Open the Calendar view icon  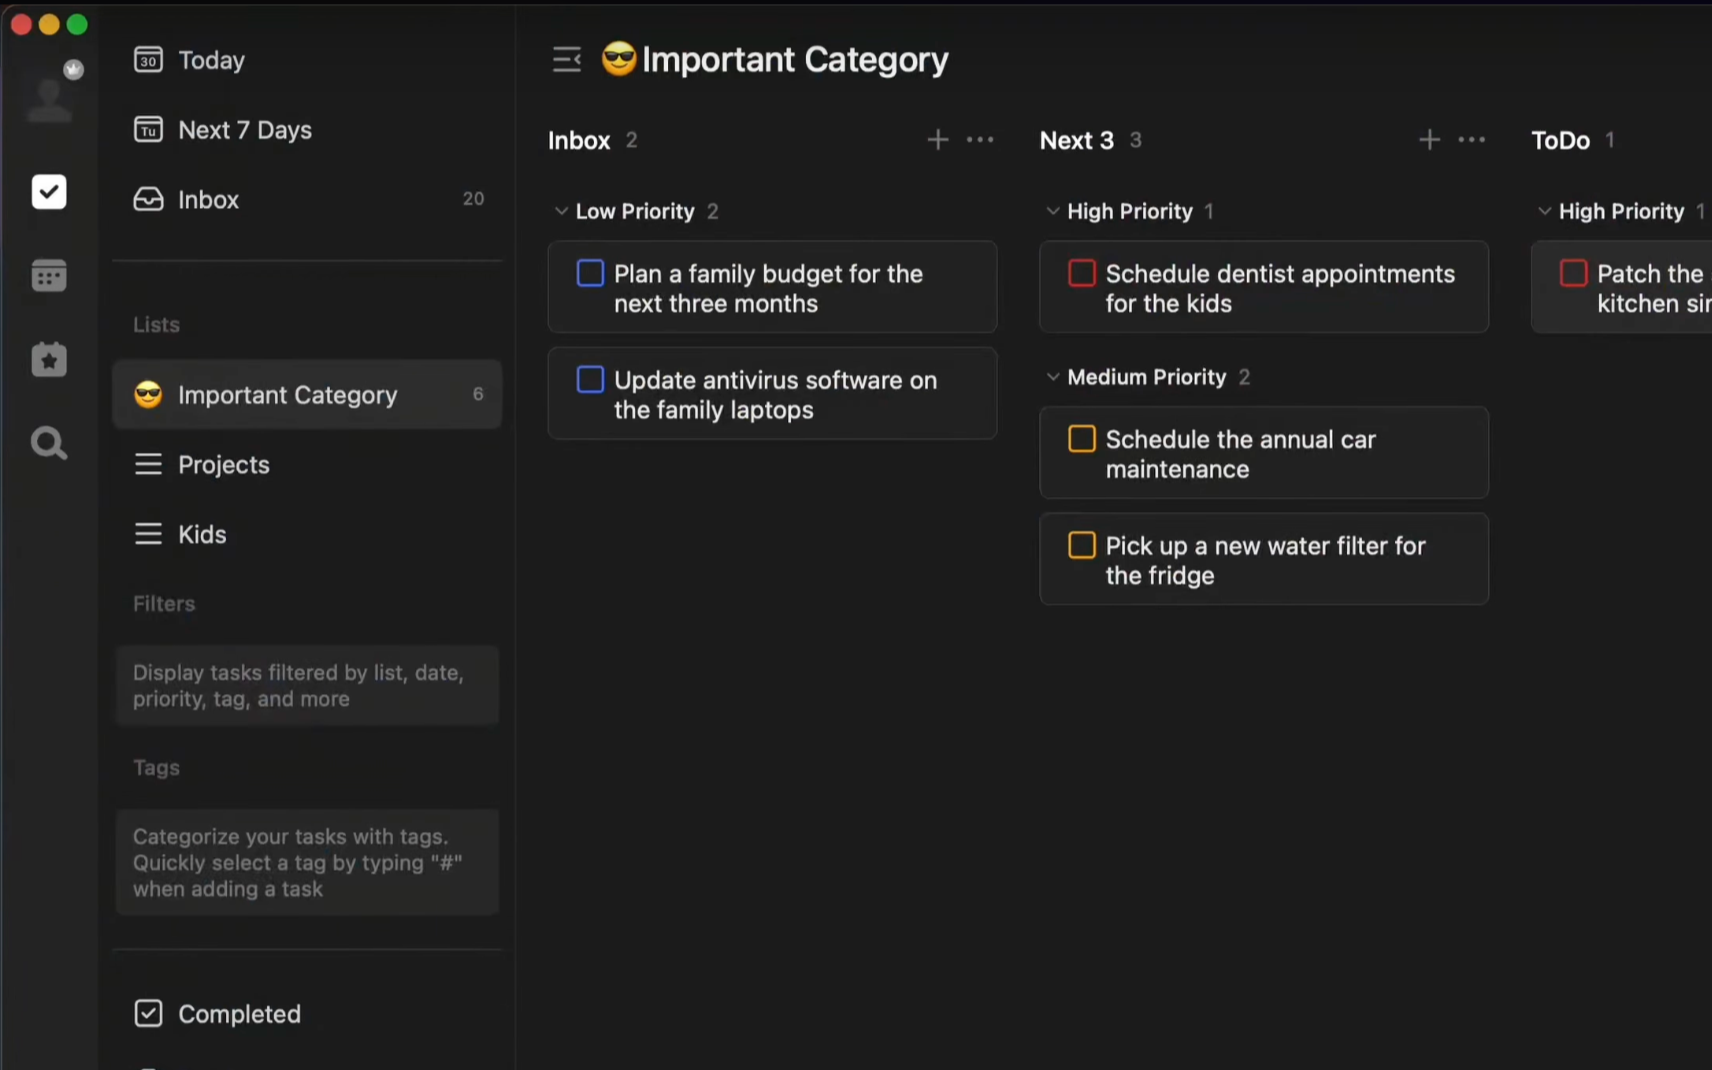(49, 276)
